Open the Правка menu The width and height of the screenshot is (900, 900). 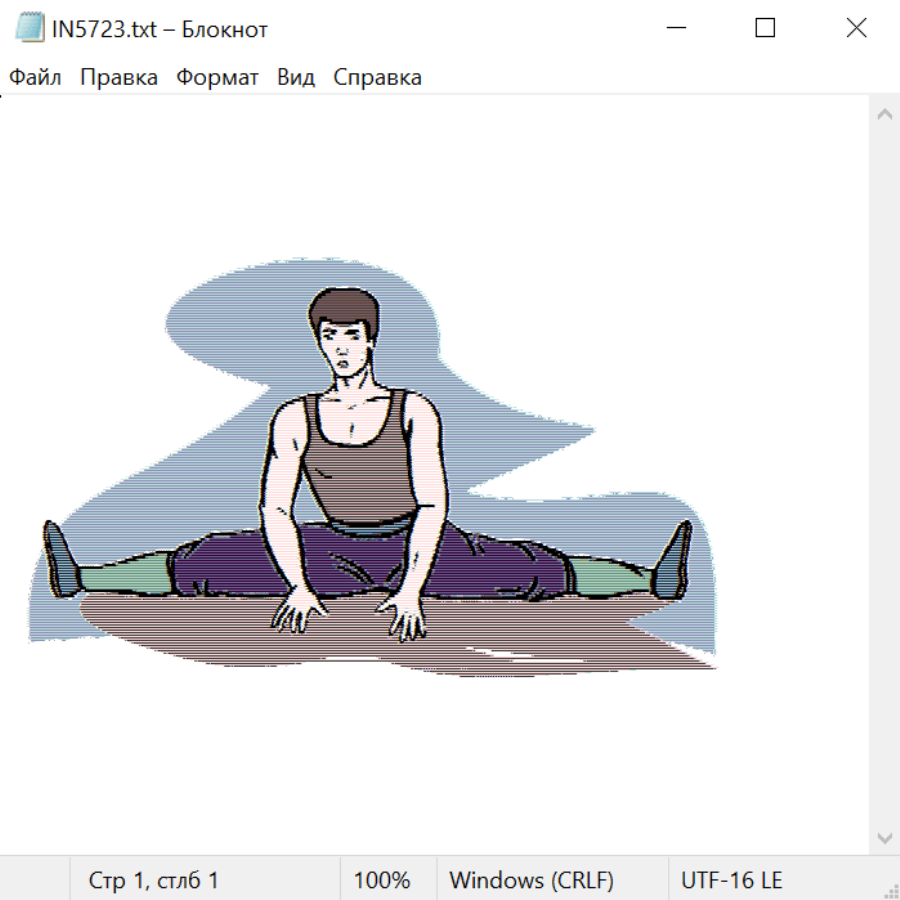119,78
